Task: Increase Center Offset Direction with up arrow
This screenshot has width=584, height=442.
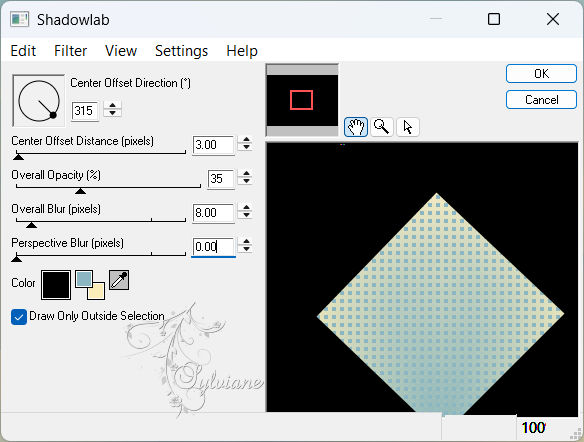Action: [112, 105]
